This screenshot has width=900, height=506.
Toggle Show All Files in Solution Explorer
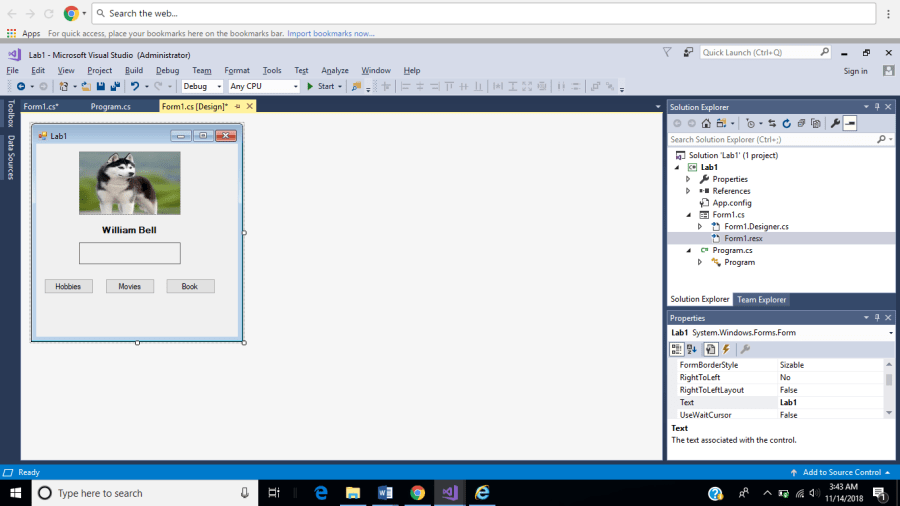(x=814, y=123)
